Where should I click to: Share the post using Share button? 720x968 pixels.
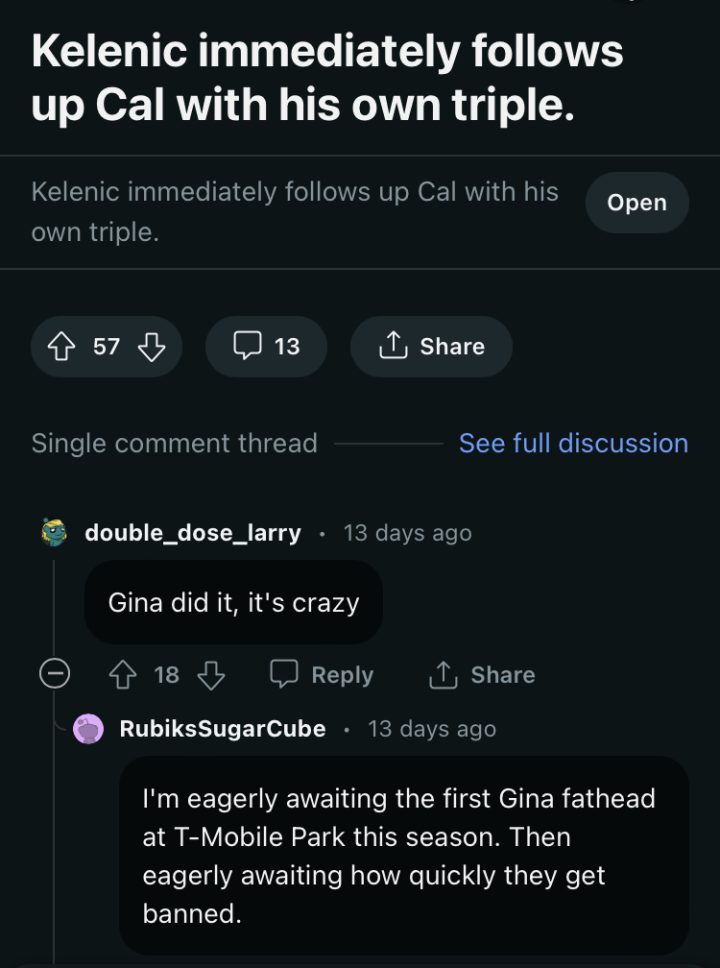click(x=431, y=346)
